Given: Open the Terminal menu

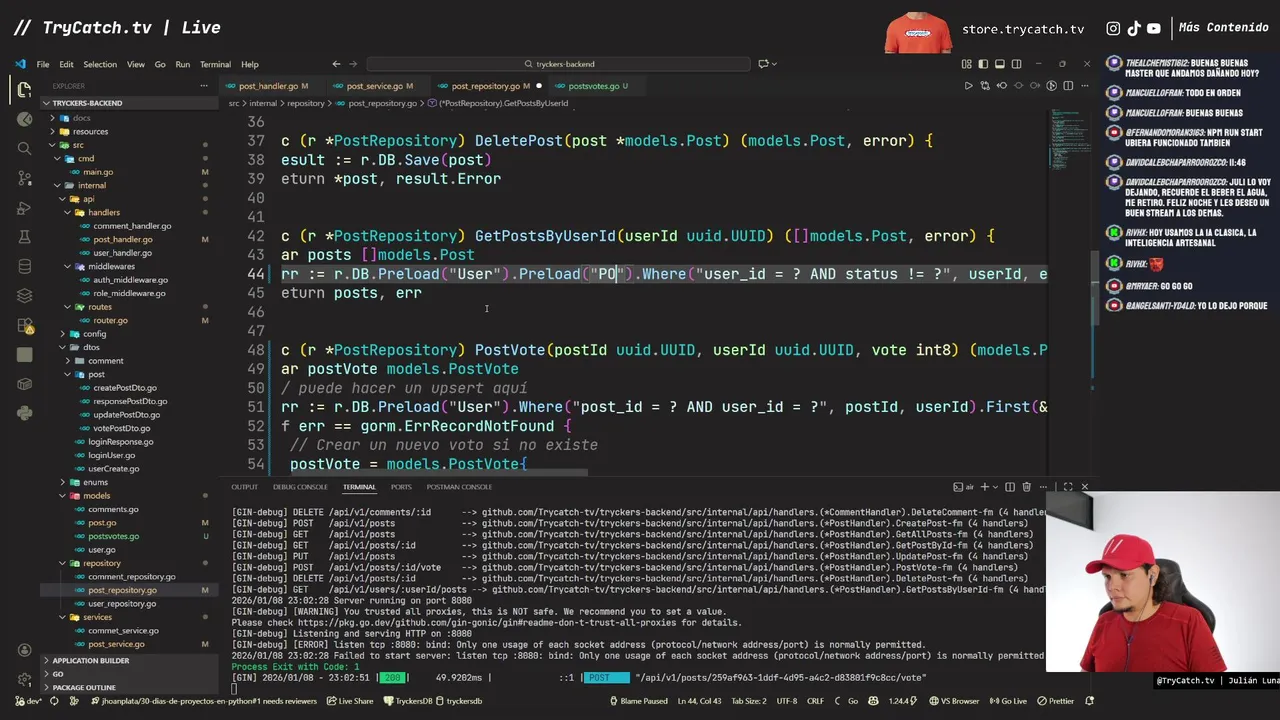Looking at the screenshot, I should (x=215, y=64).
